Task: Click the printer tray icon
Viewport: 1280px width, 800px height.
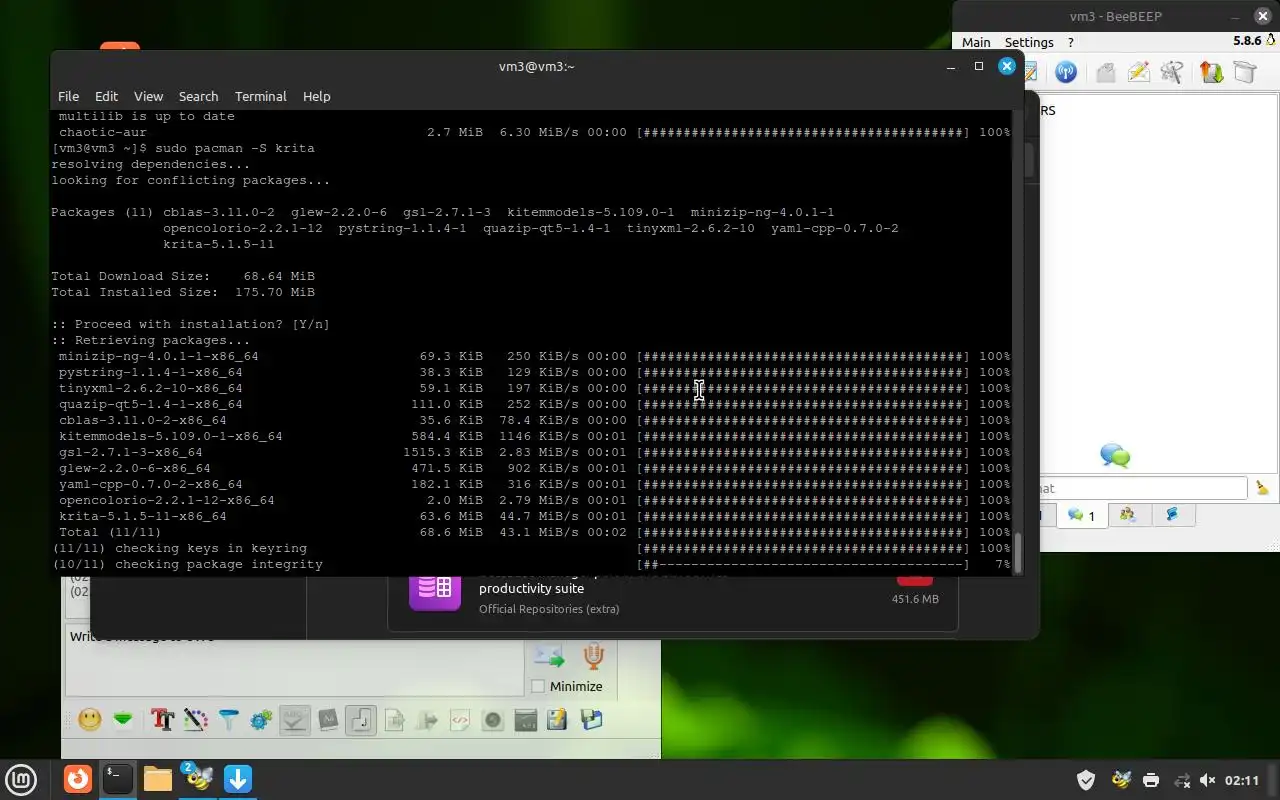Action: 1151,780
